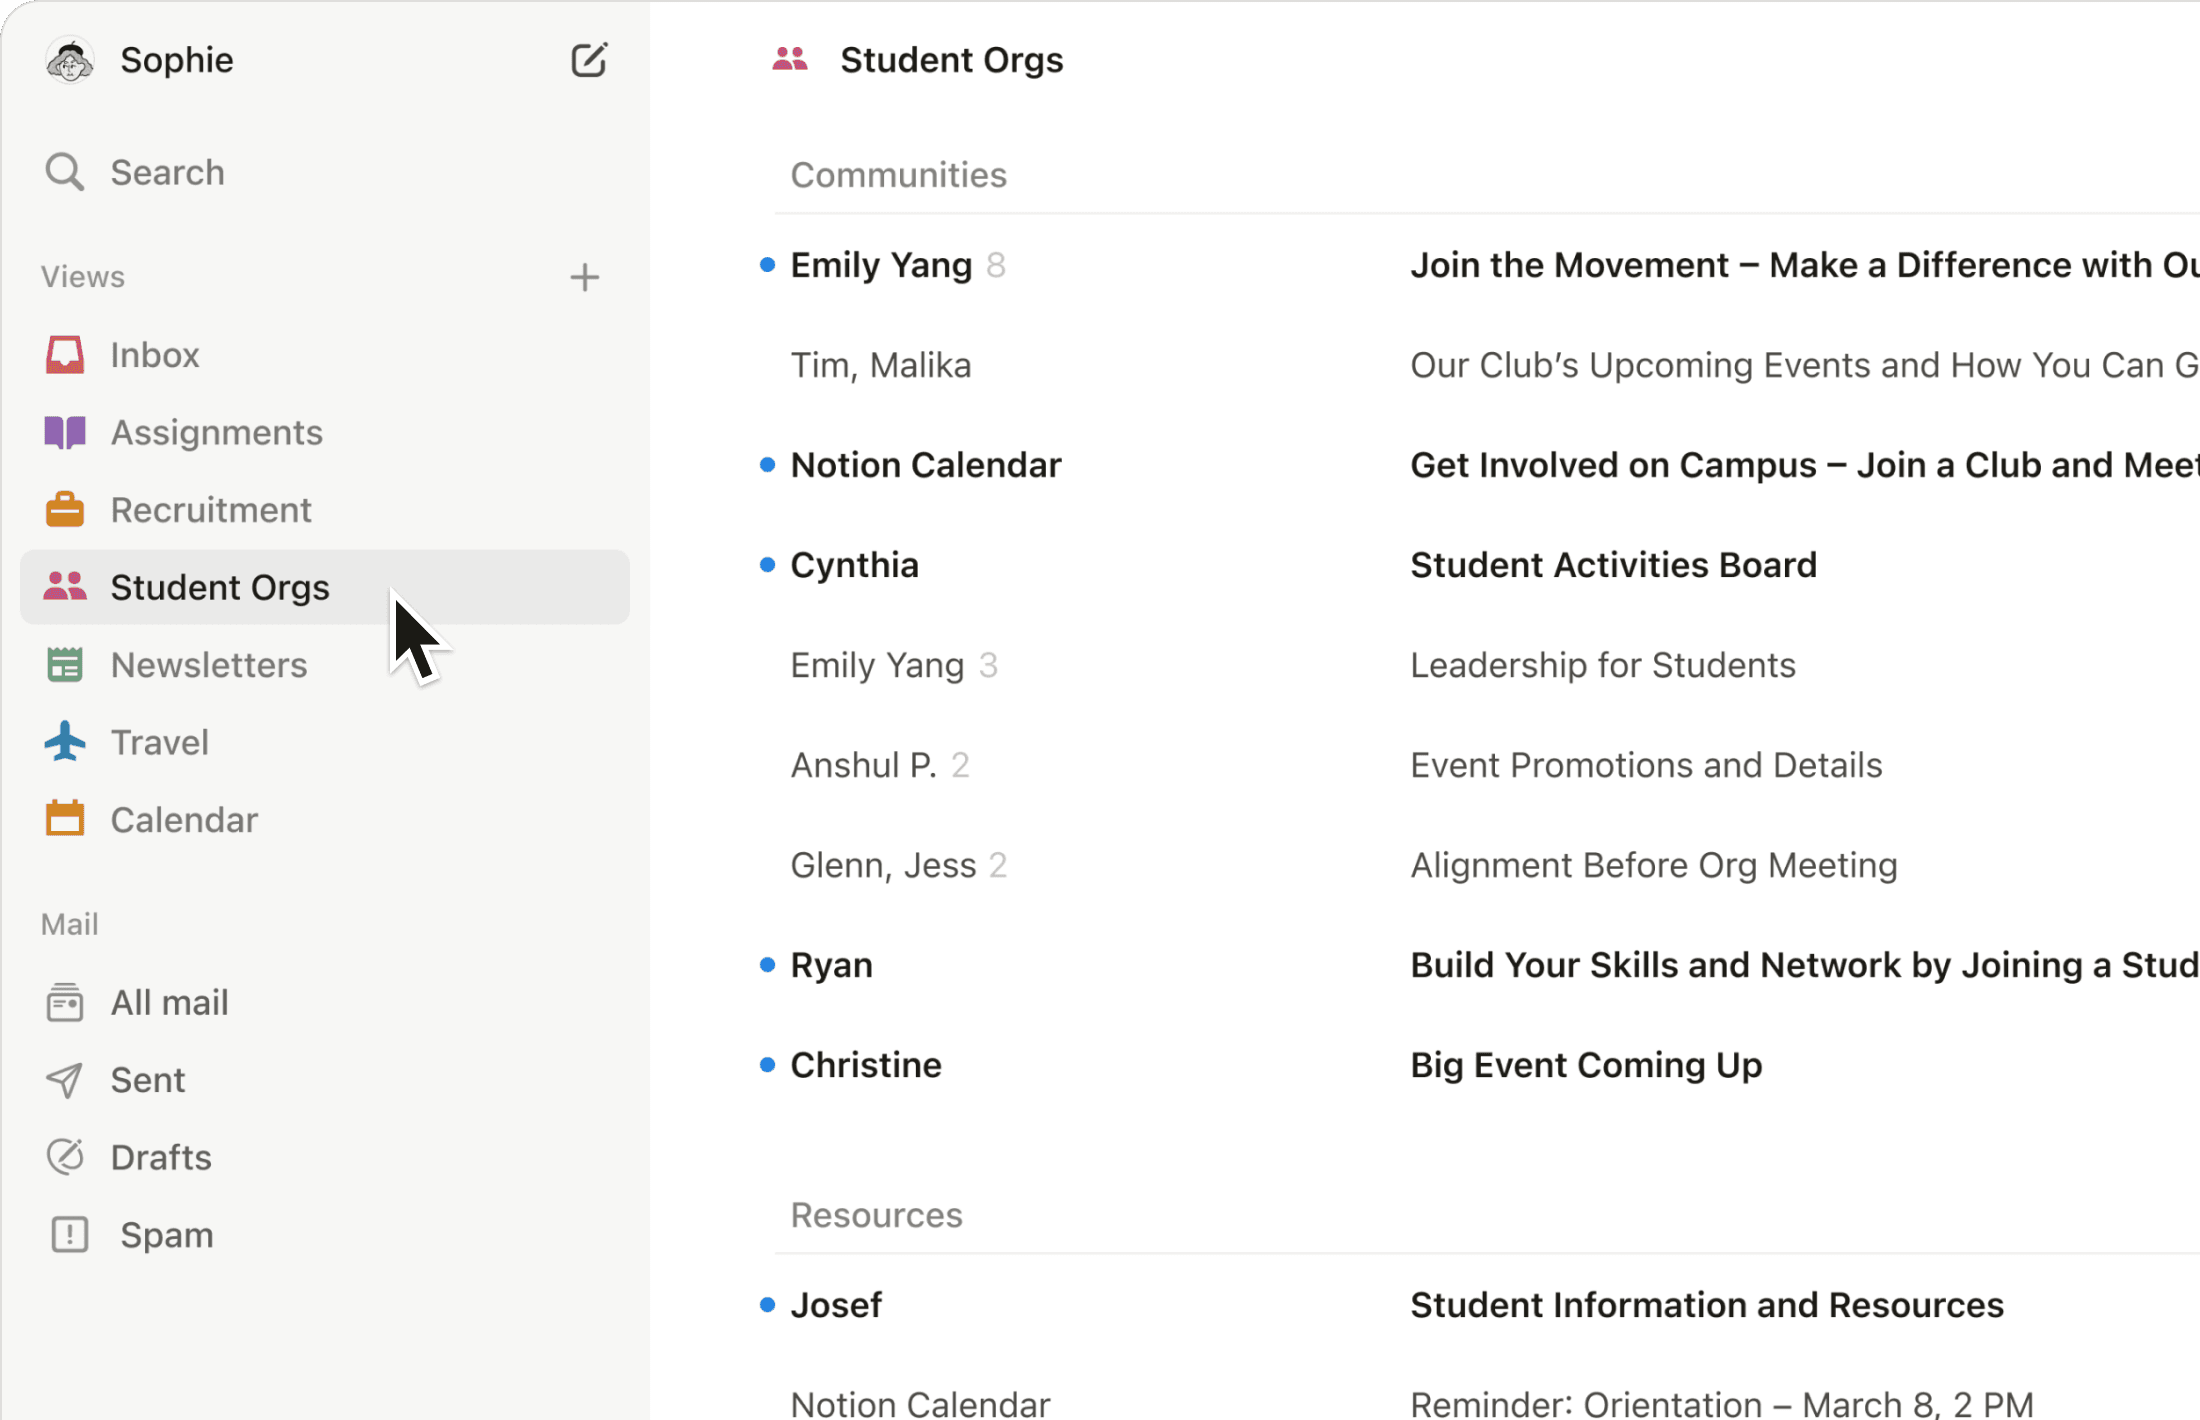
Task: Click the Travel airplane icon
Action: coord(65,742)
